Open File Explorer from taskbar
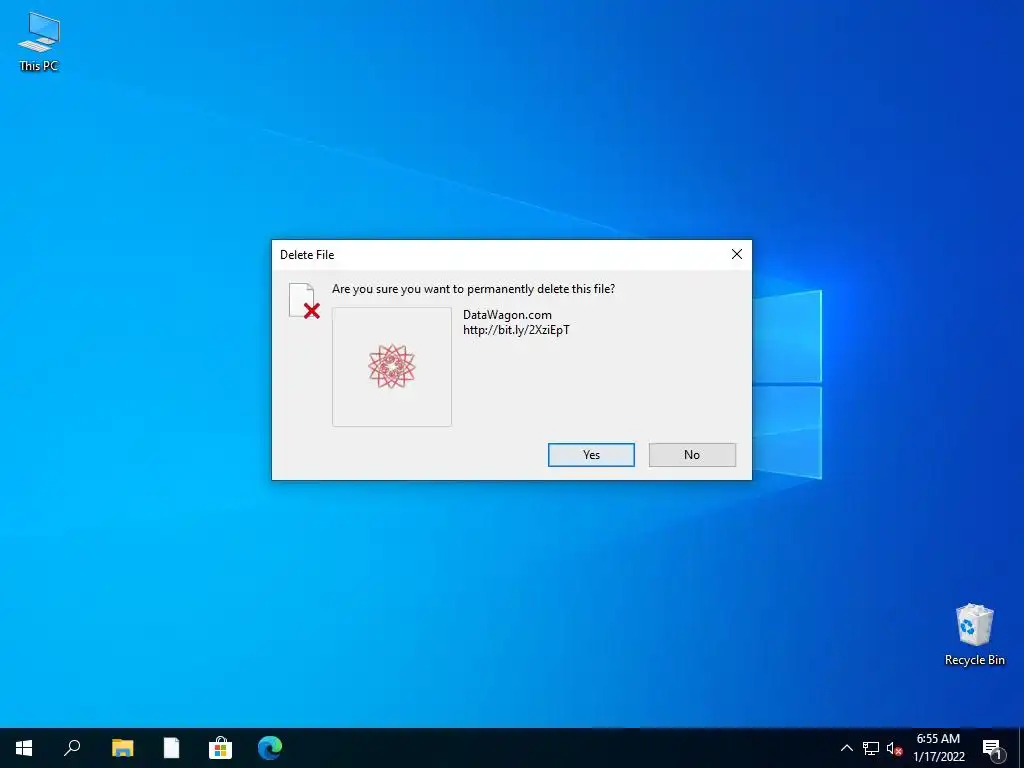This screenshot has height=768, width=1024. tap(122, 748)
